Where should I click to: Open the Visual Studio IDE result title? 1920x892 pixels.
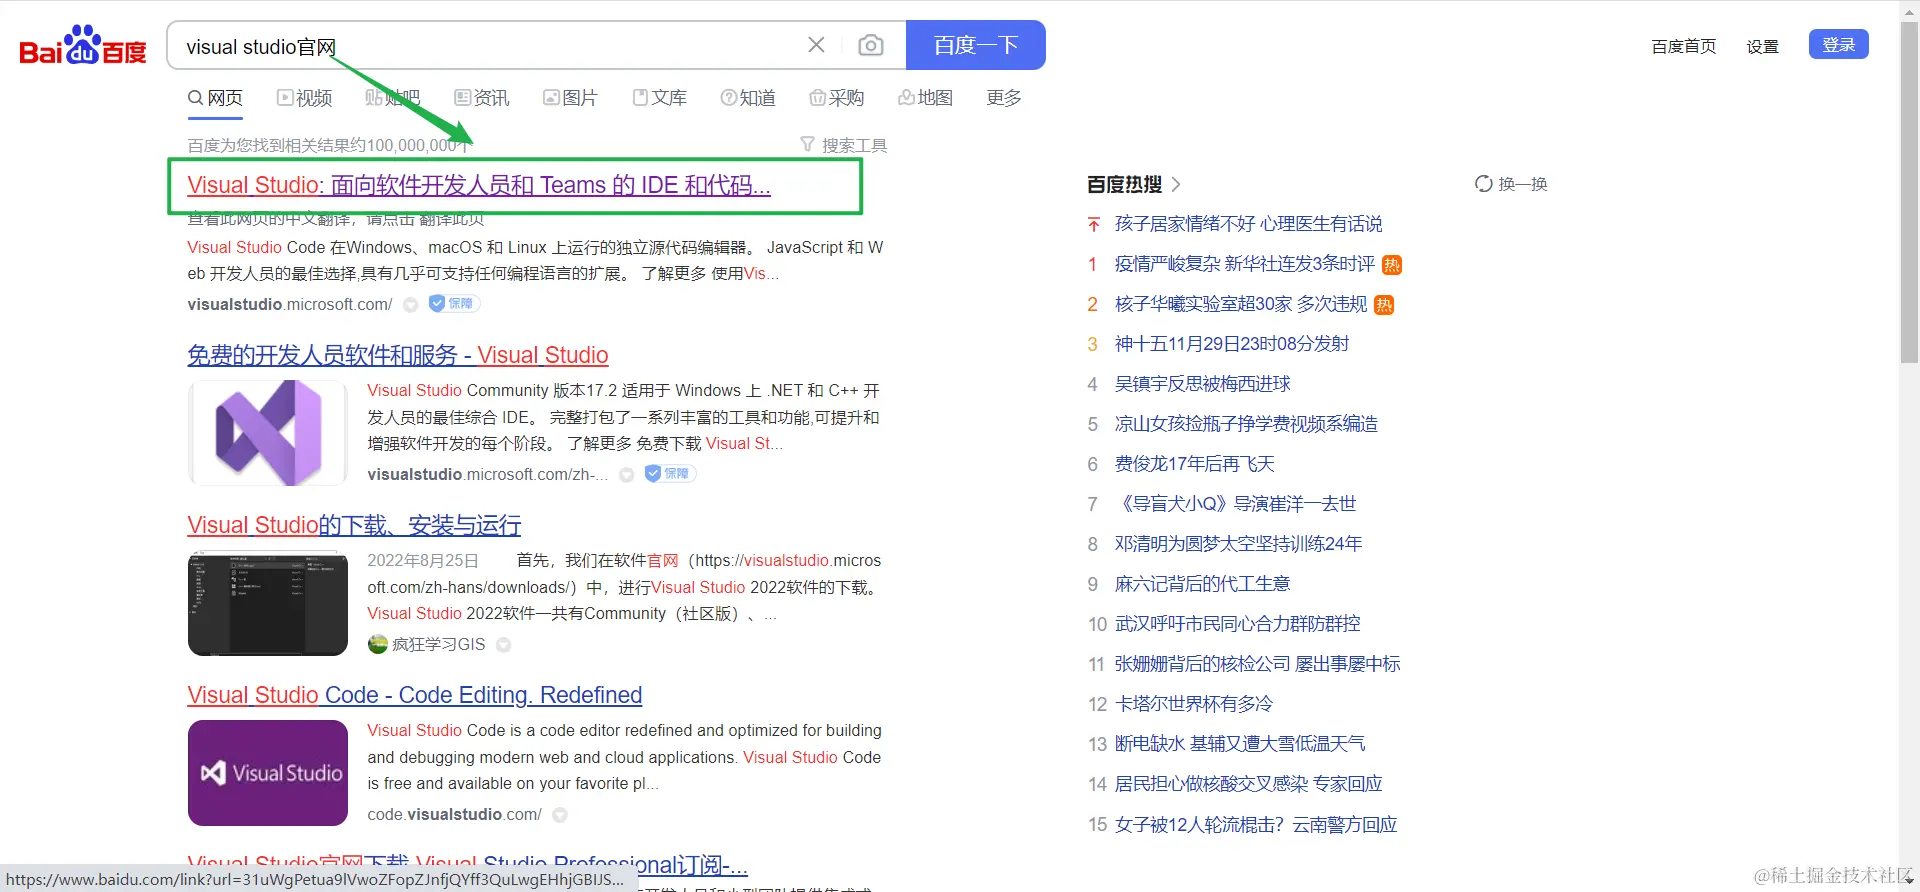pos(479,185)
